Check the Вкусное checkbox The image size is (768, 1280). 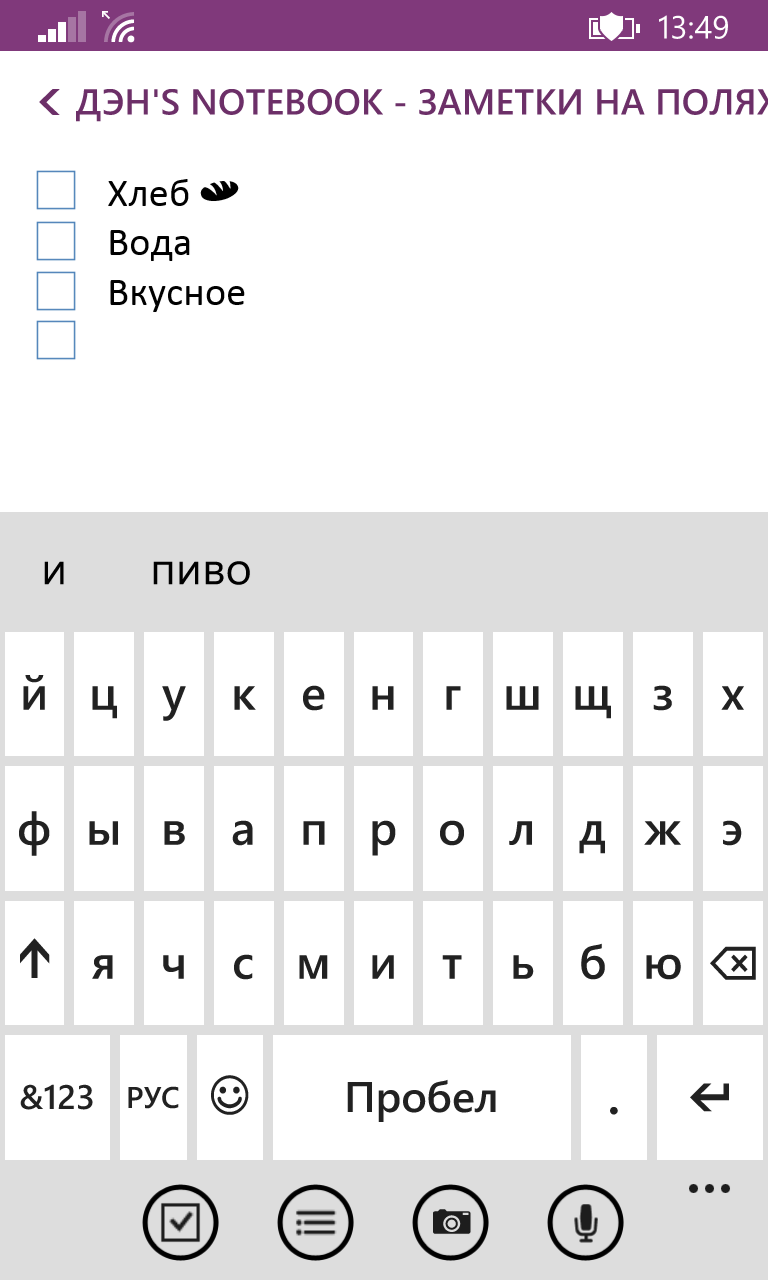[x=56, y=290]
